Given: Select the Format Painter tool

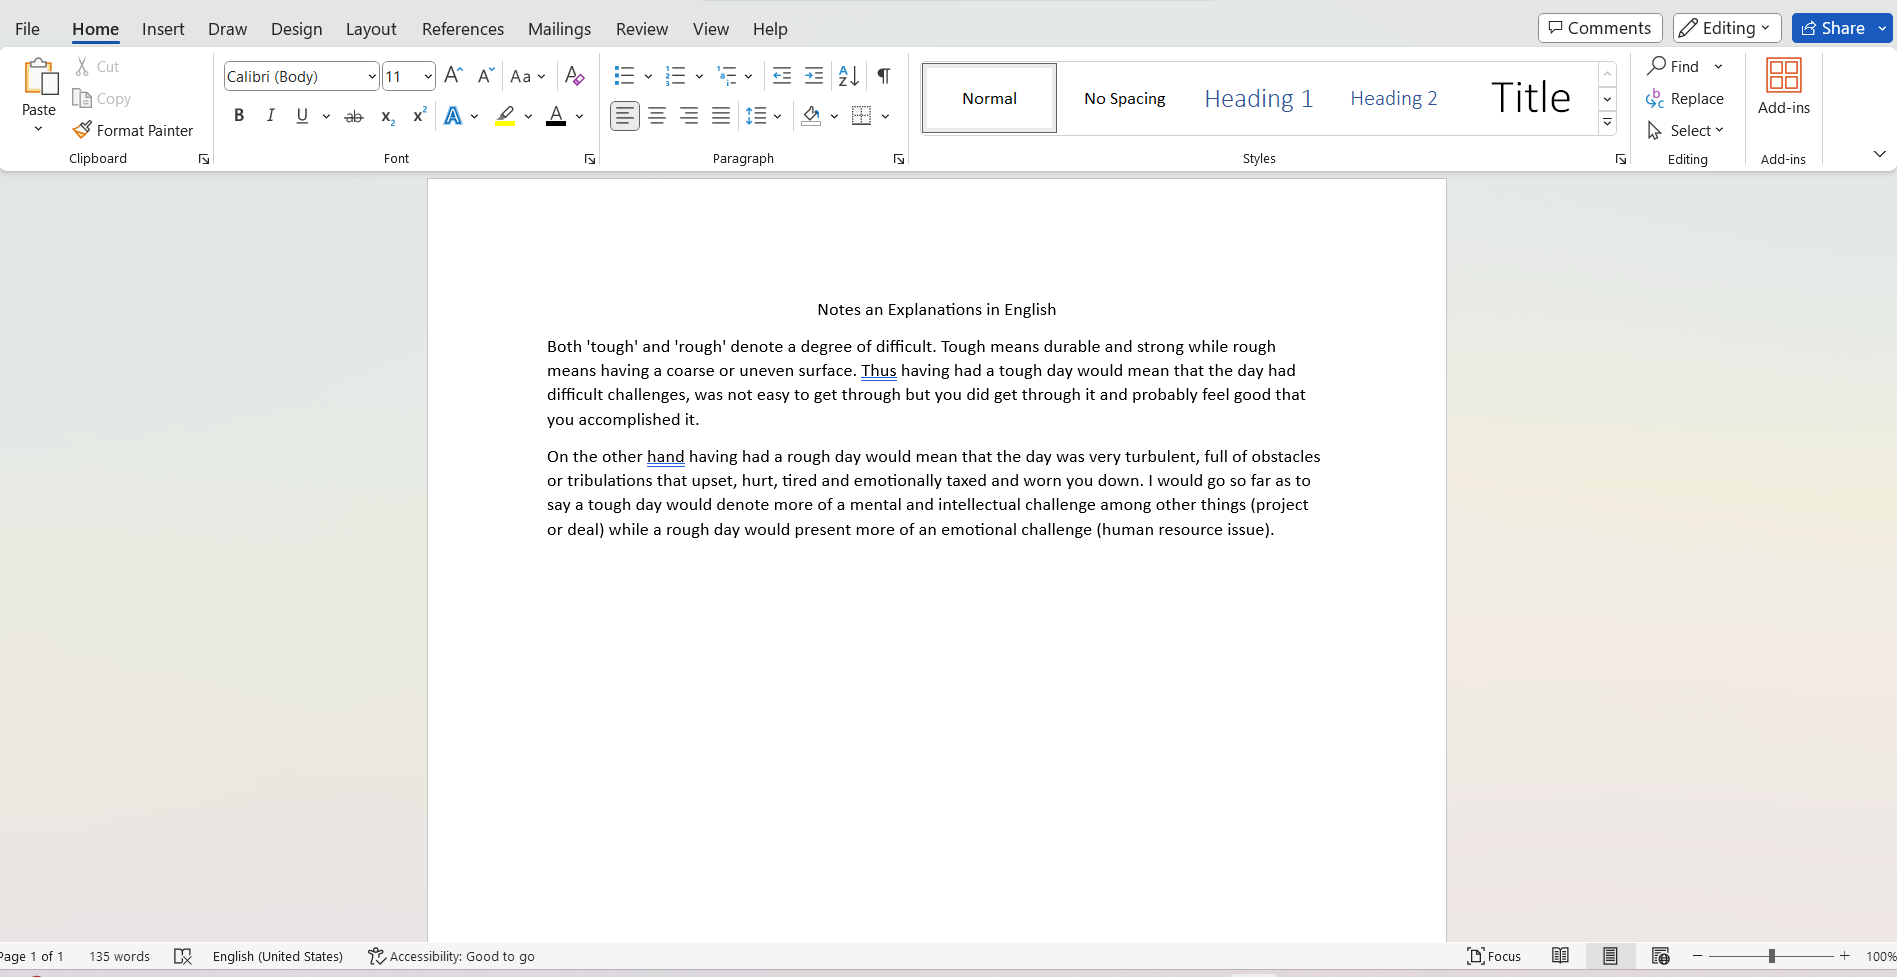Looking at the screenshot, I should pyautogui.click(x=133, y=130).
